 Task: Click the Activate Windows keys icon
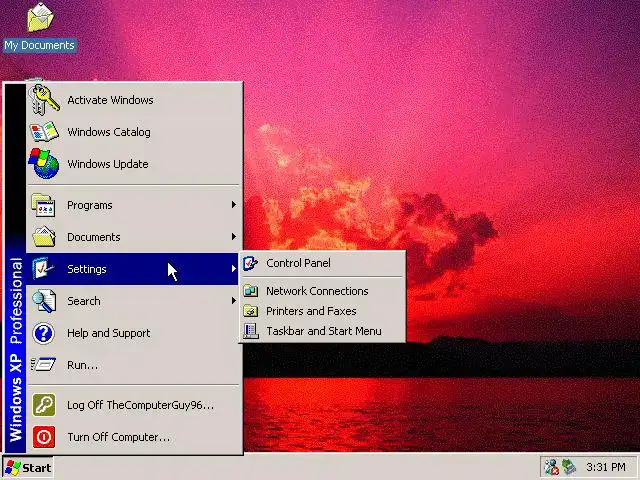pos(44,100)
